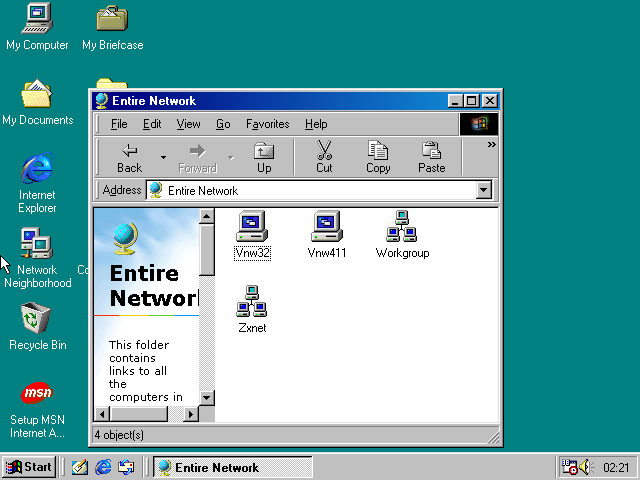Close the Entire Network window
640x480 pixels.
click(x=489, y=101)
